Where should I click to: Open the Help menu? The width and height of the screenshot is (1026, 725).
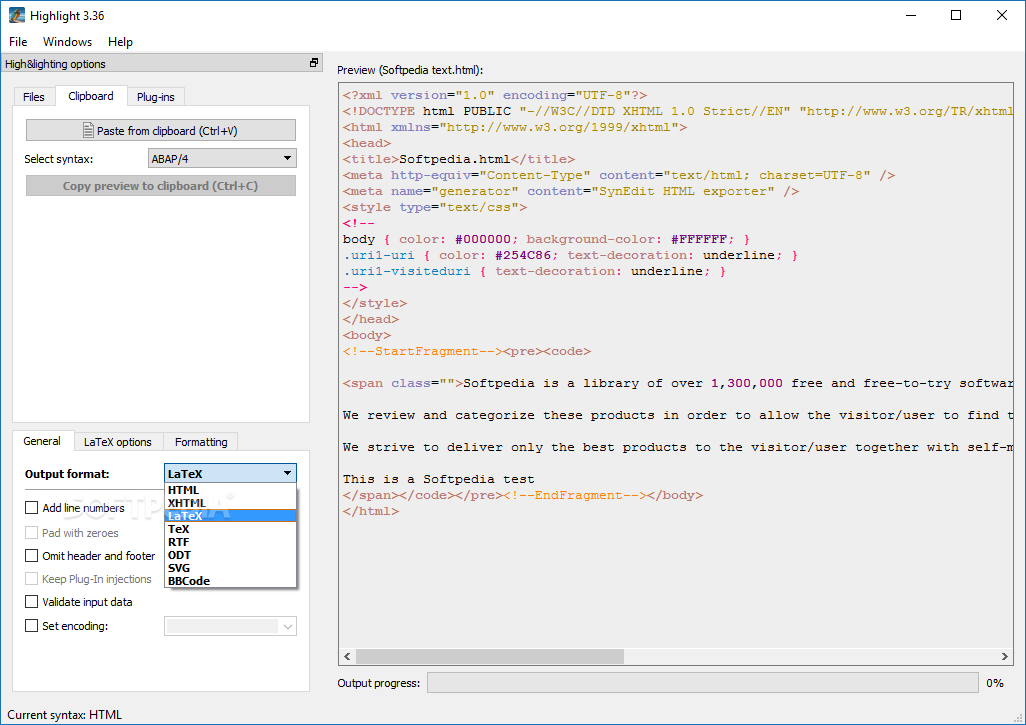click(120, 42)
